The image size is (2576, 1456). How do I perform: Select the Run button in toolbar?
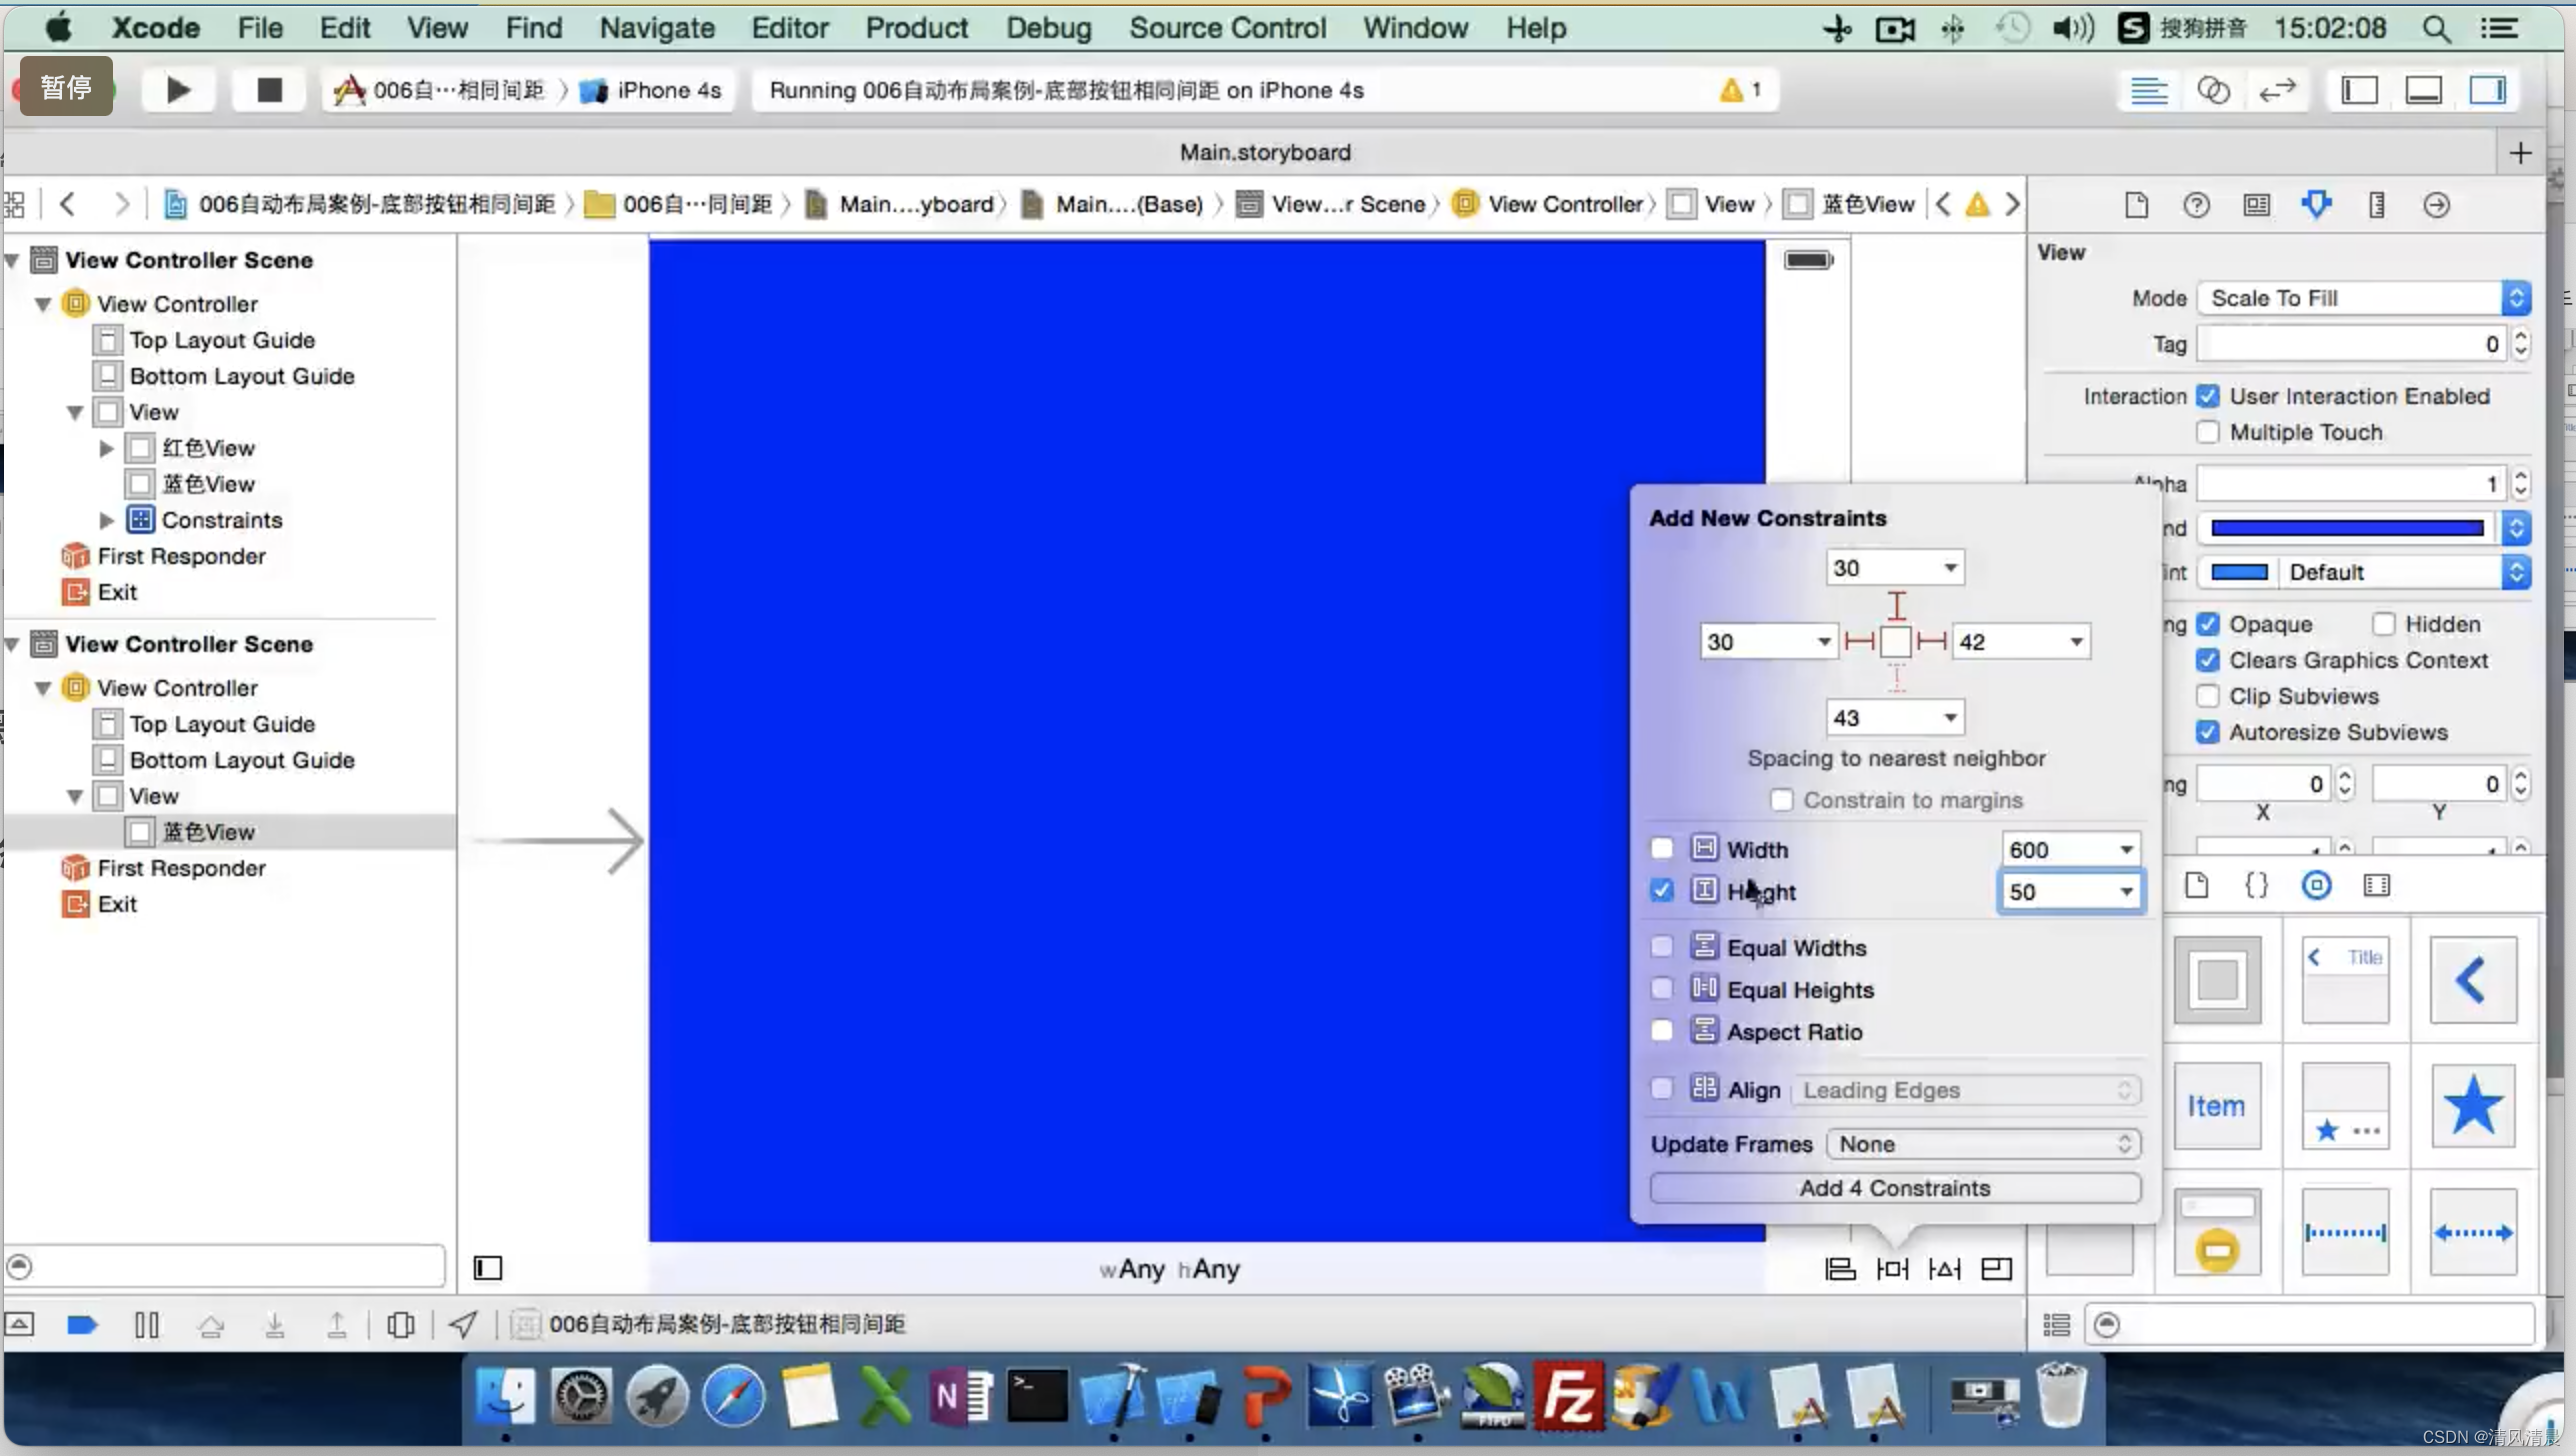coord(177,88)
